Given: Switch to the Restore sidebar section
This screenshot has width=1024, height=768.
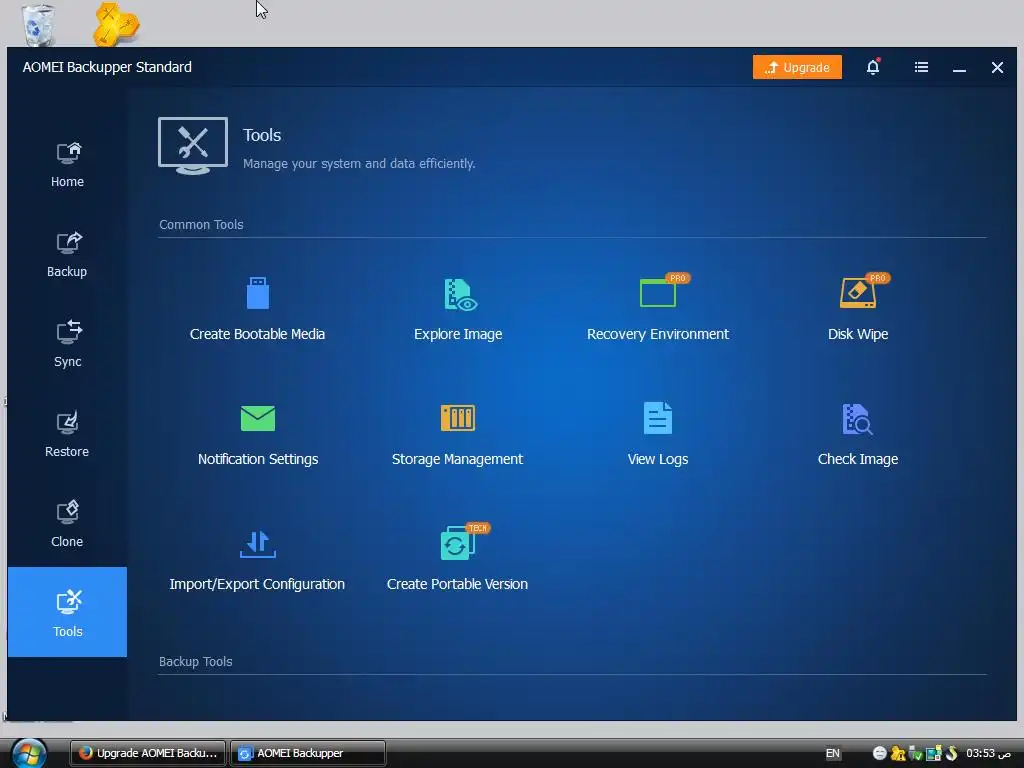Looking at the screenshot, I should click(x=67, y=435).
